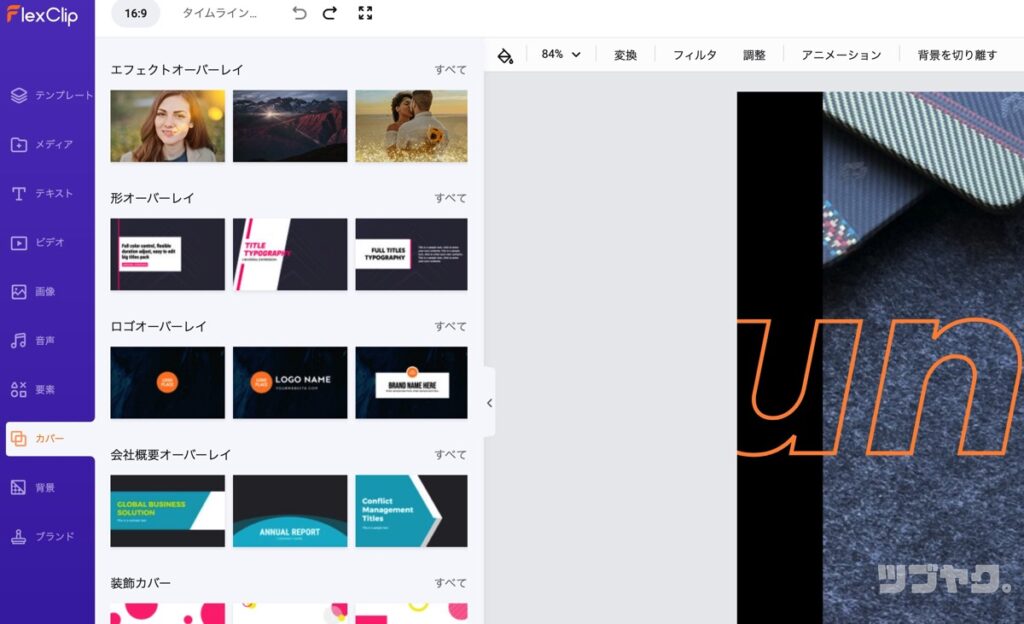Open the 変換 toolbar option

(x=625, y=55)
